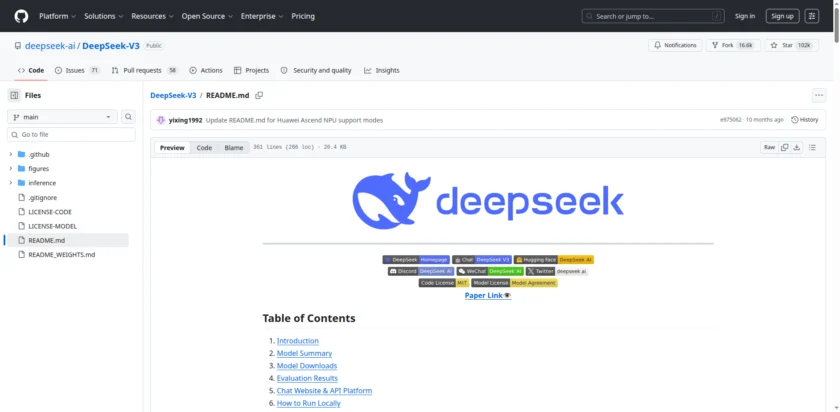Open the Code repository tab
Image resolution: width=840 pixels, height=412 pixels.
point(31,70)
